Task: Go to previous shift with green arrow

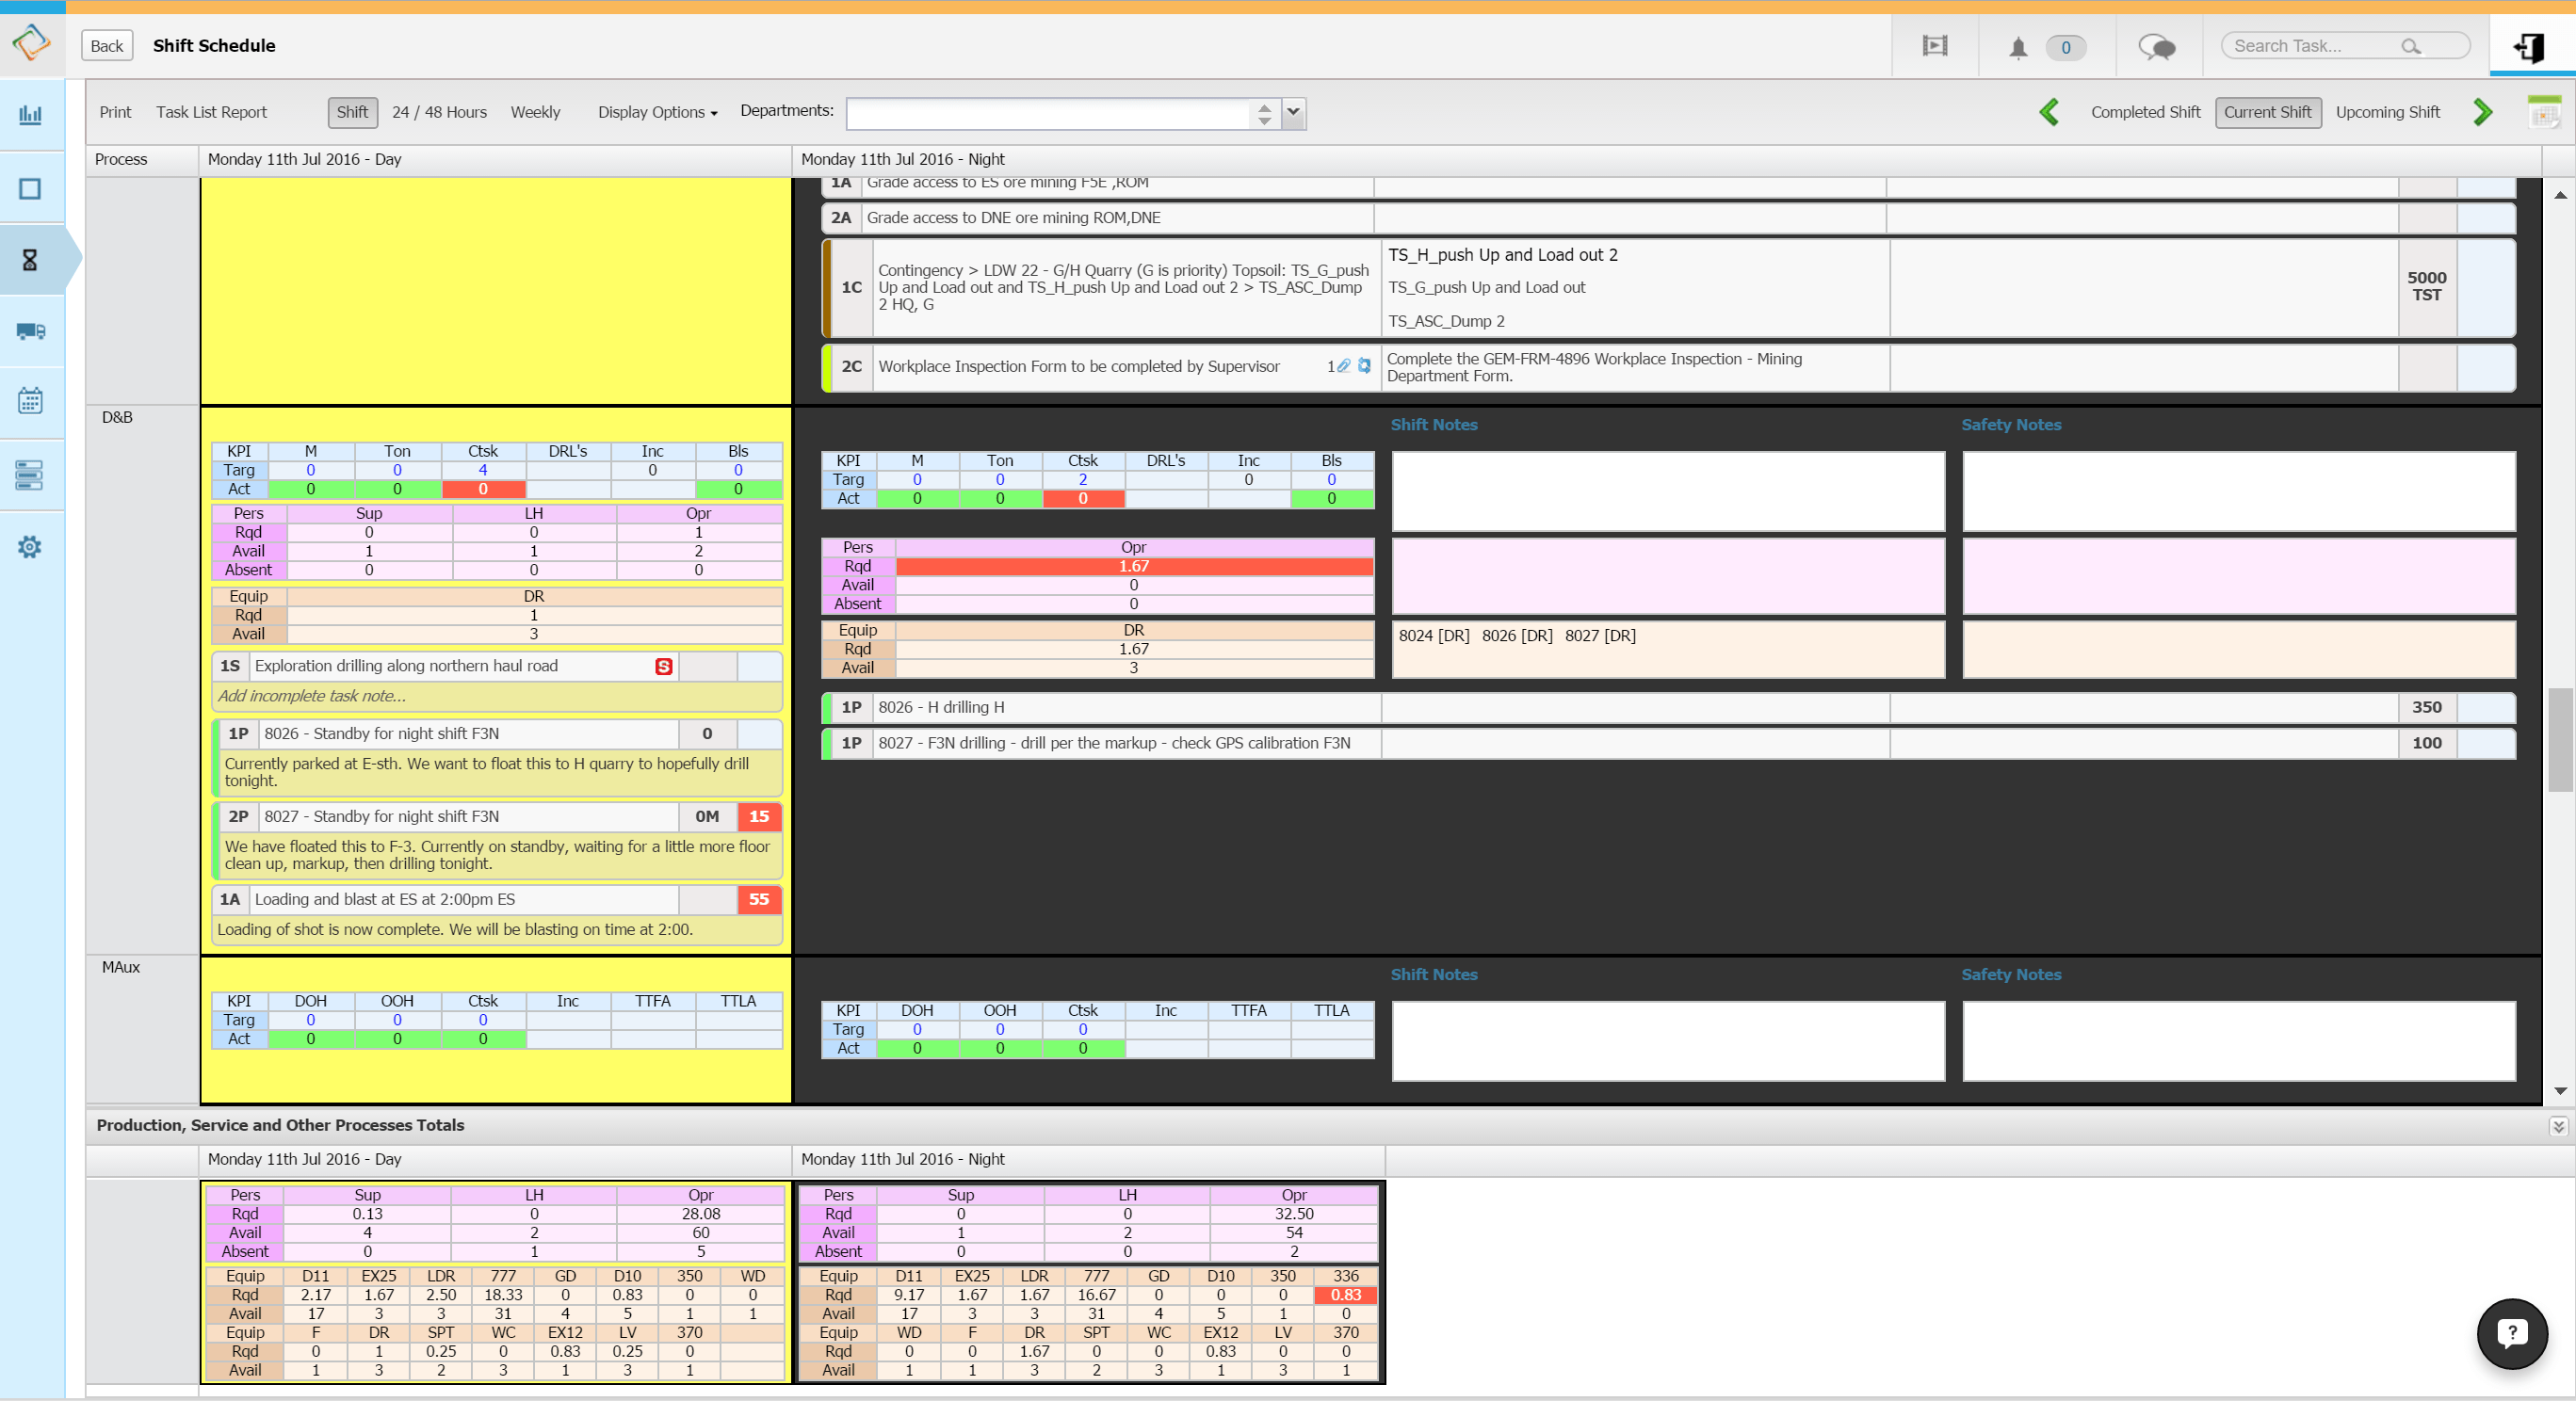Action: (2049, 112)
